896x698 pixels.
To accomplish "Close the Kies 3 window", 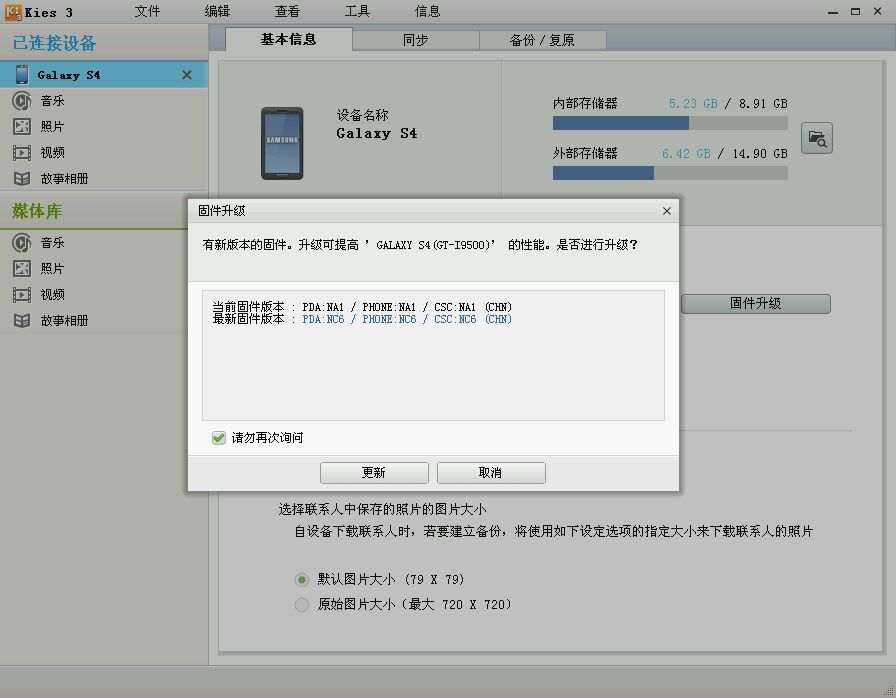I will [x=877, y=11].
